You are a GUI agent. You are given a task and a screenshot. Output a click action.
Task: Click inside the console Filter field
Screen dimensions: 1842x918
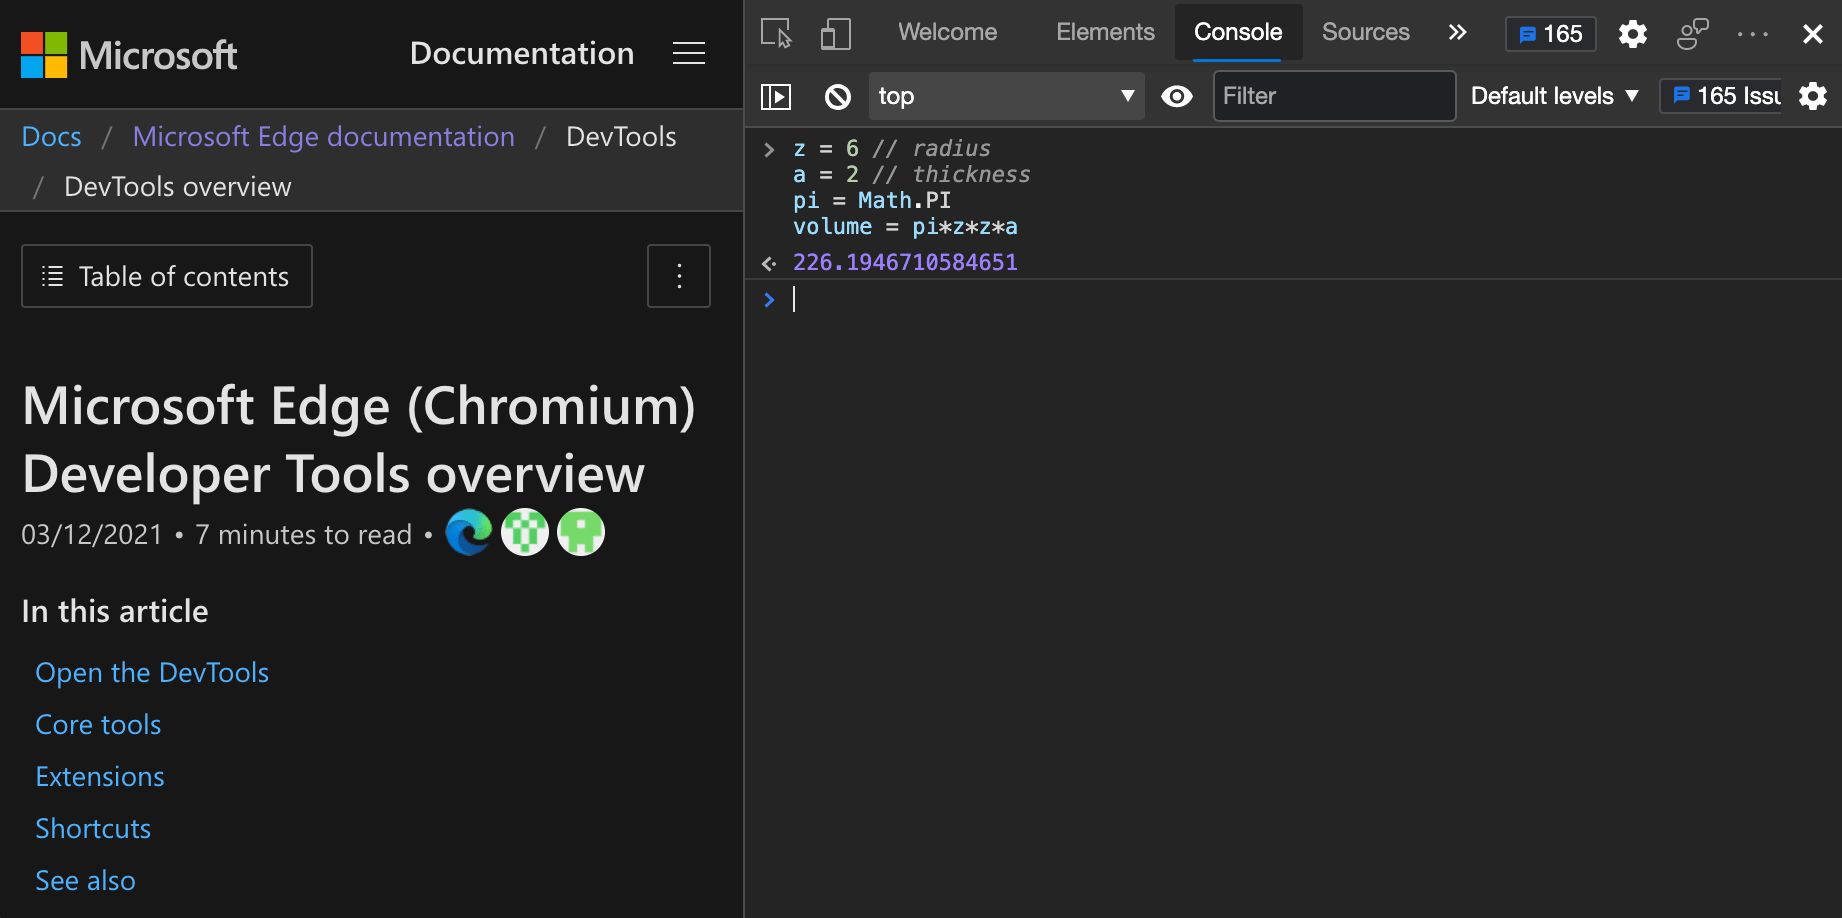click(1334, 96)
